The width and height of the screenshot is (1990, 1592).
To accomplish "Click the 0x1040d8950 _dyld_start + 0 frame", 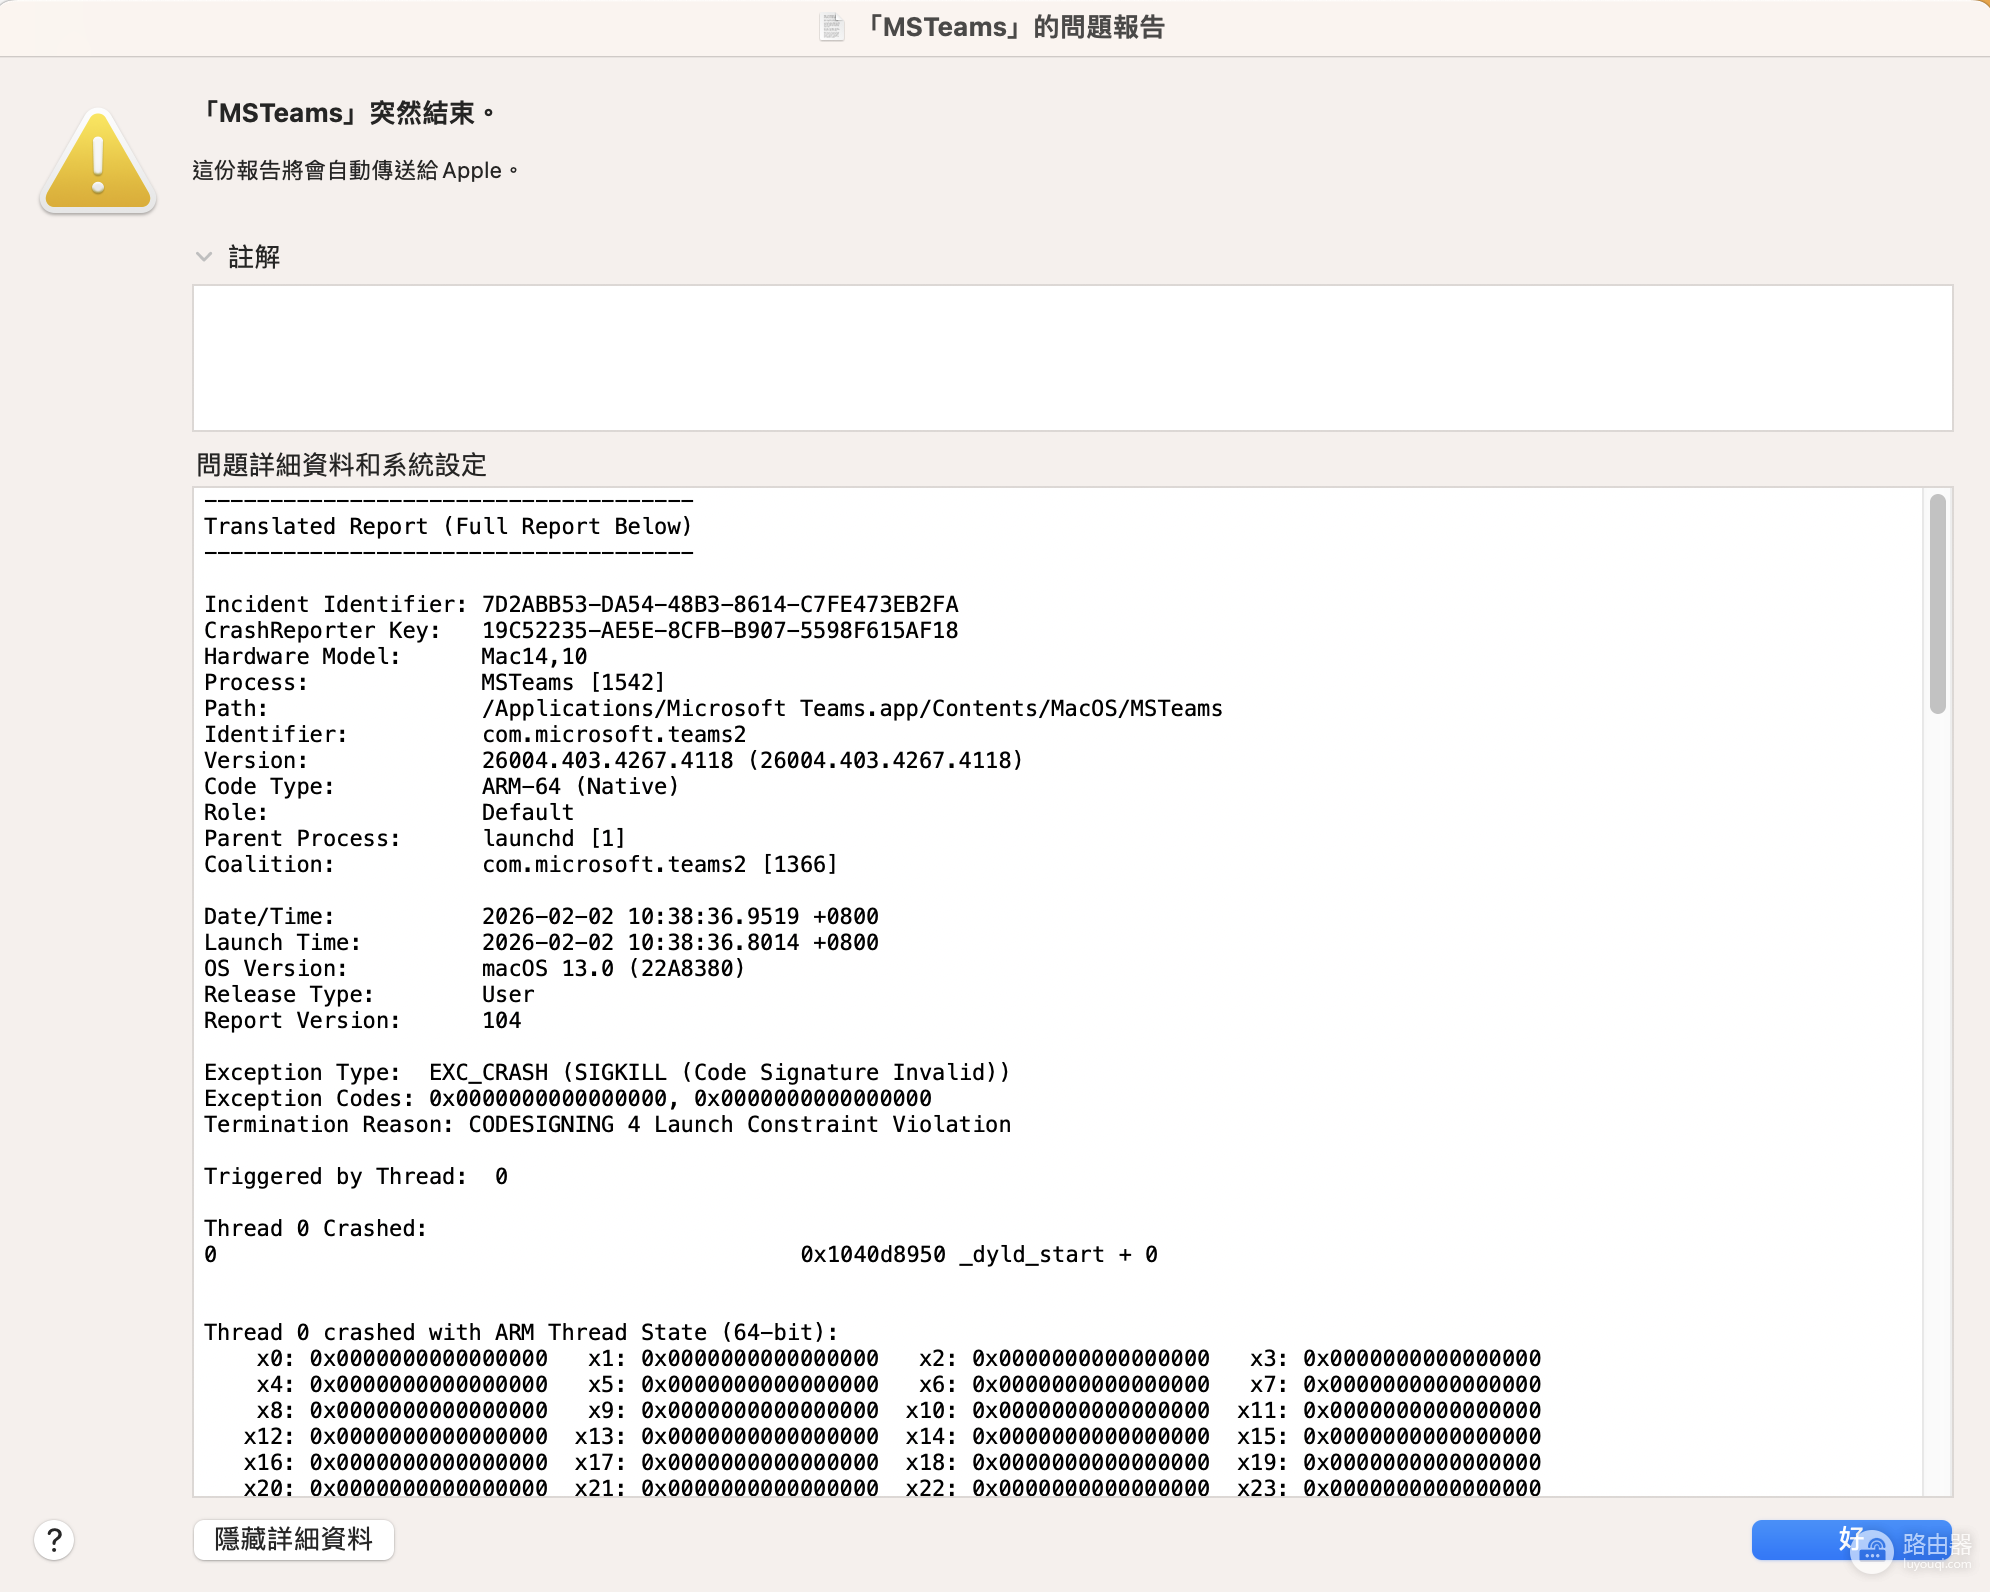I will click(979, 1254).
